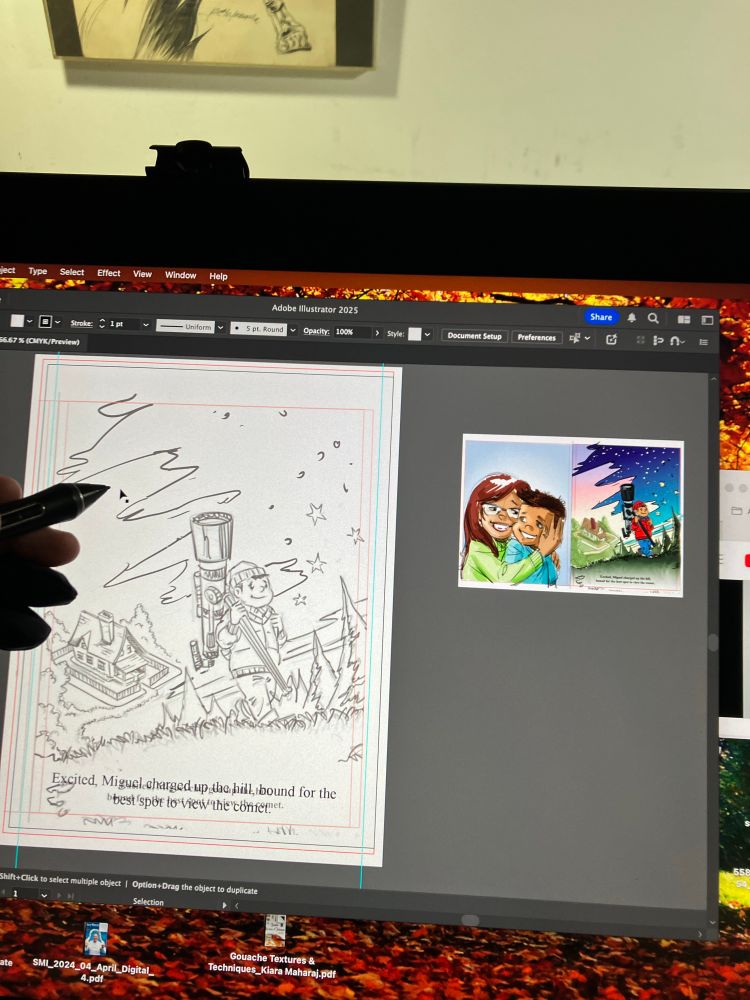Open the notifications bell icon

point(631,318)
